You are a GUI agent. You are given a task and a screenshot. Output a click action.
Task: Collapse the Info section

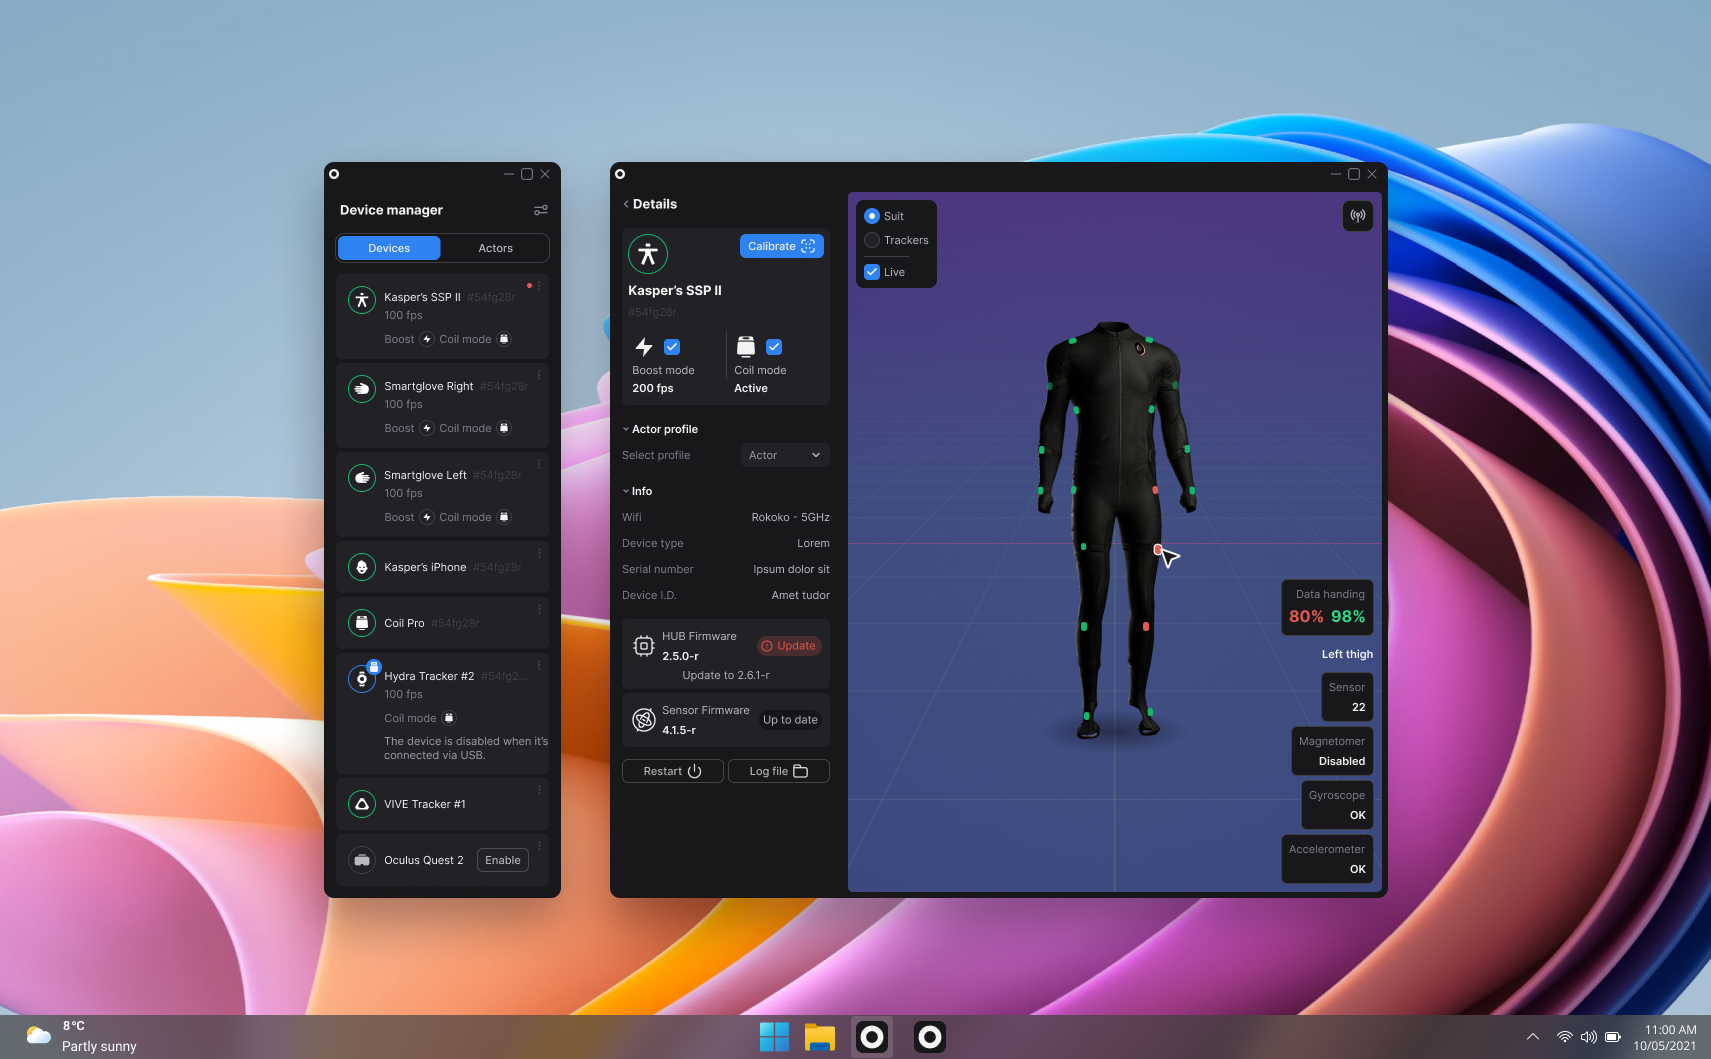click(626, 491)
